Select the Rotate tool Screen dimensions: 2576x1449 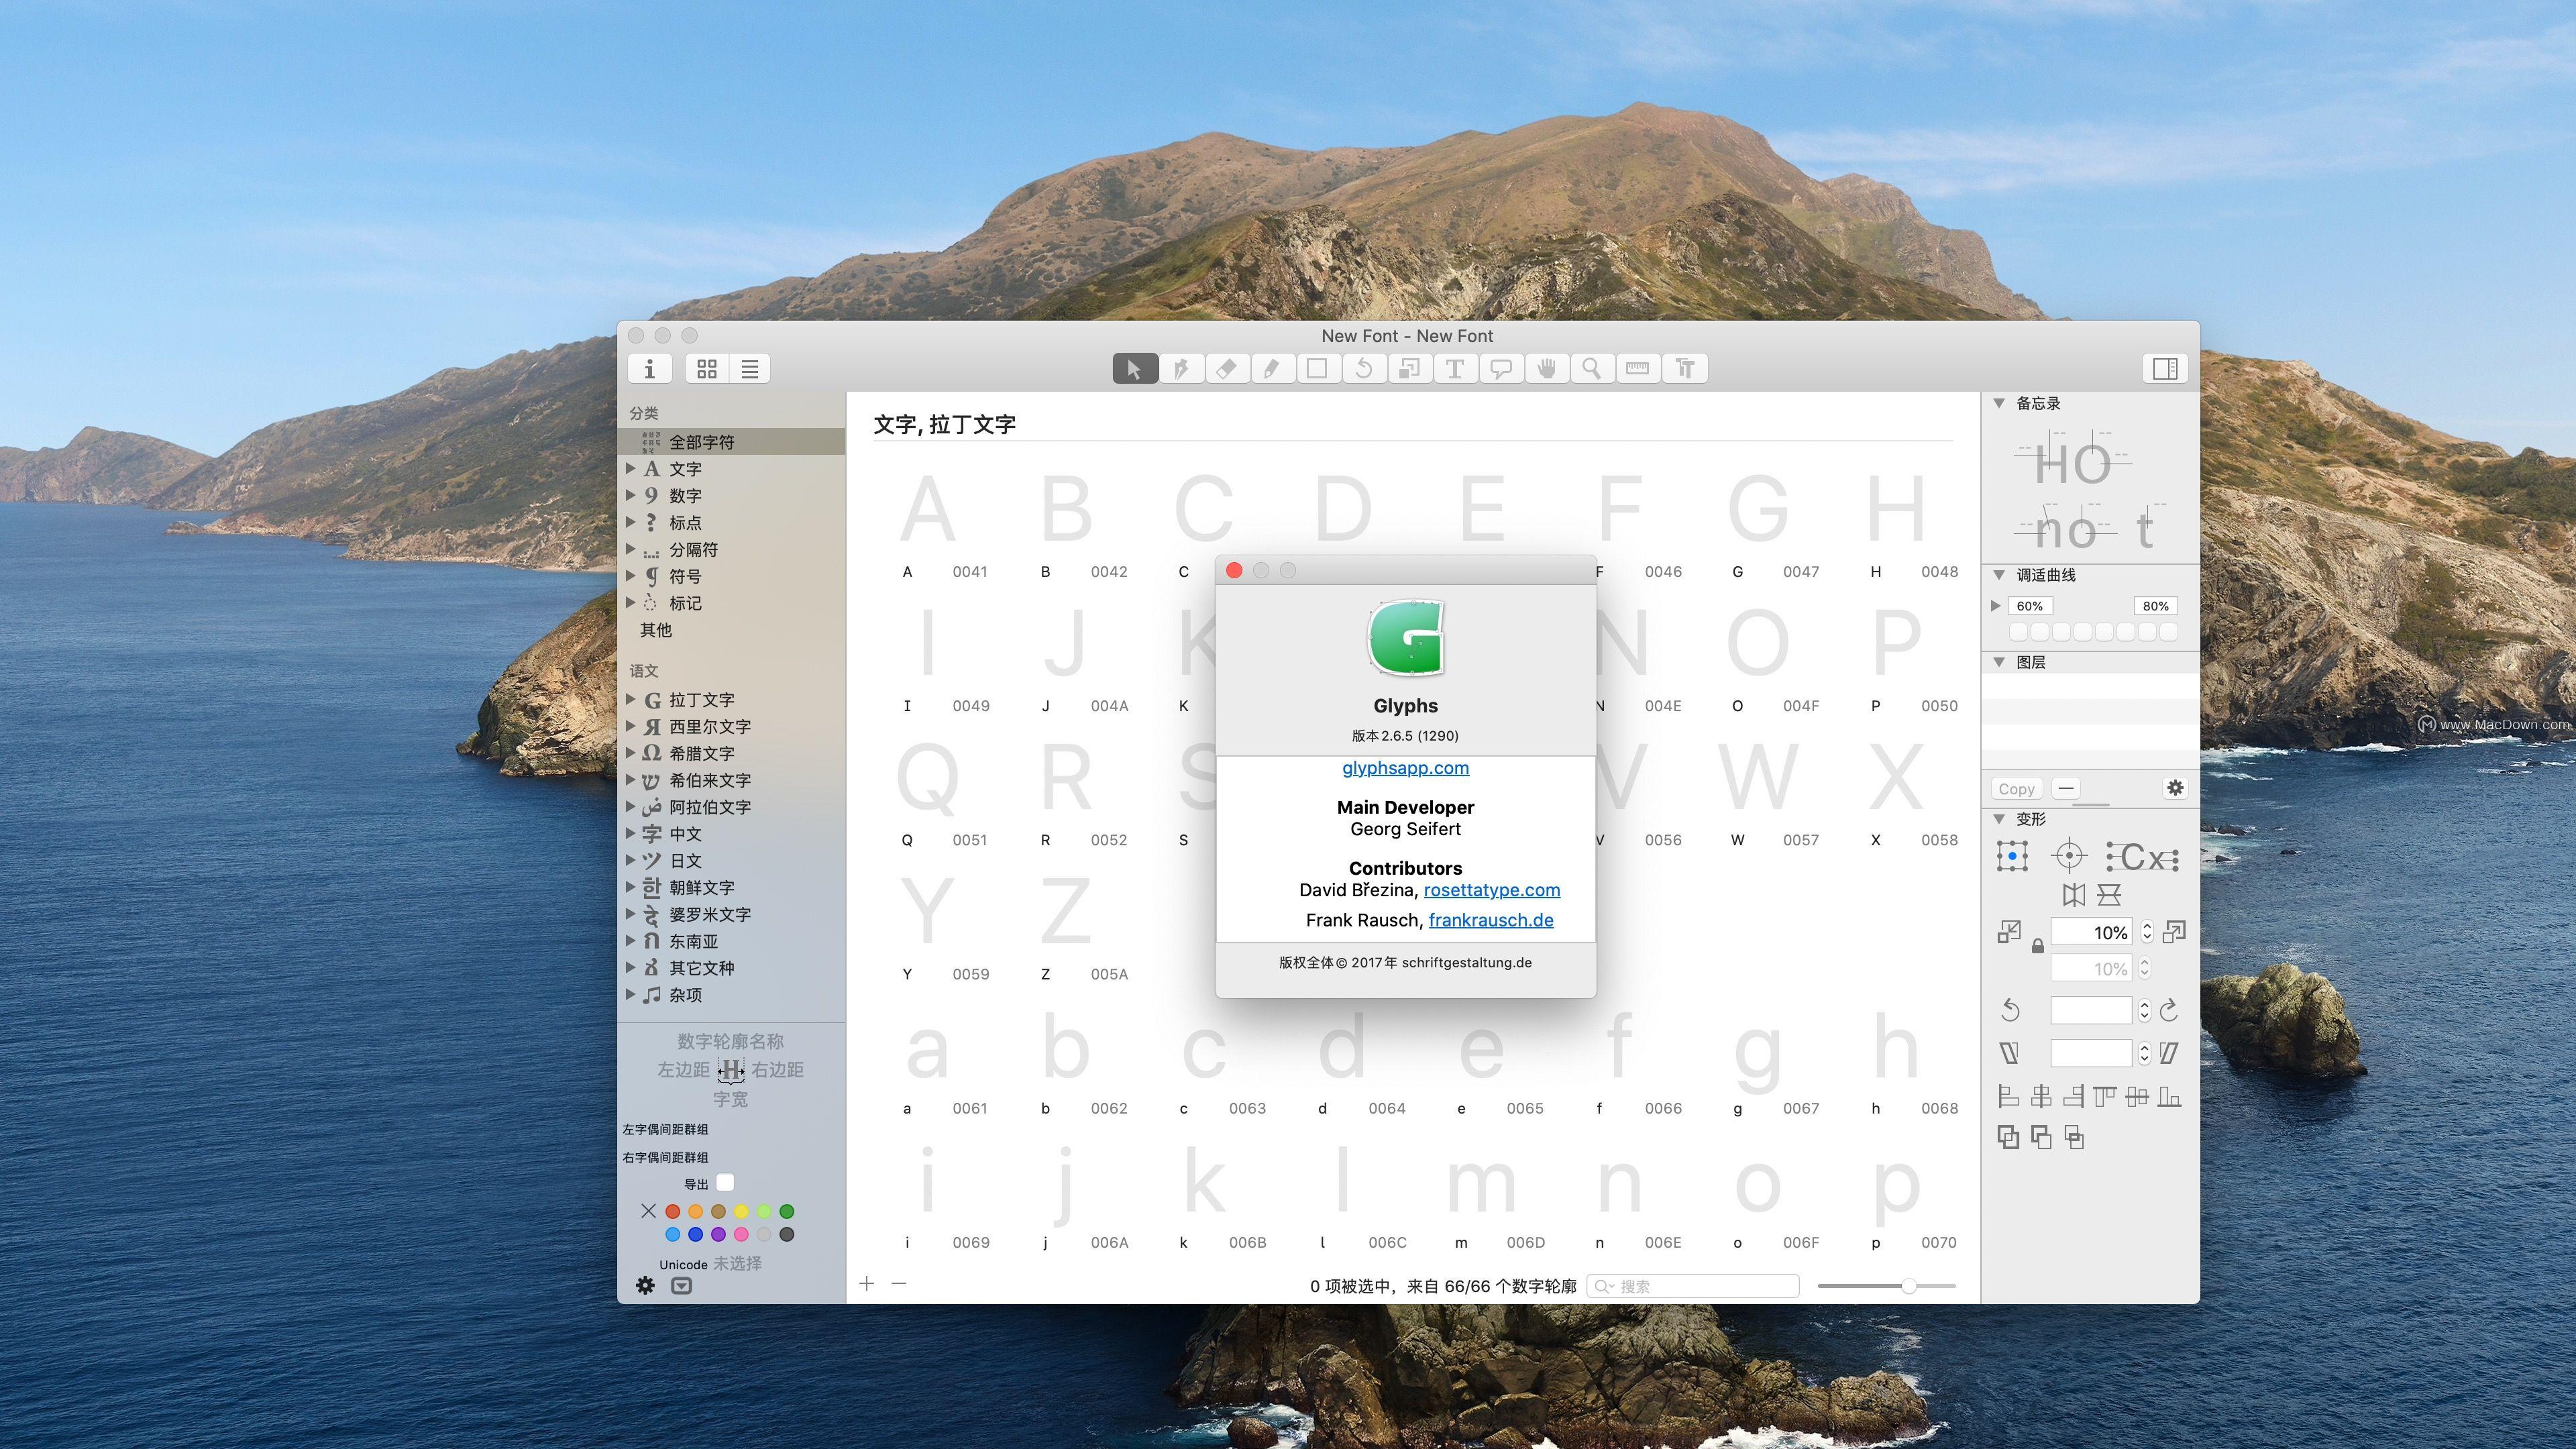1363,369
